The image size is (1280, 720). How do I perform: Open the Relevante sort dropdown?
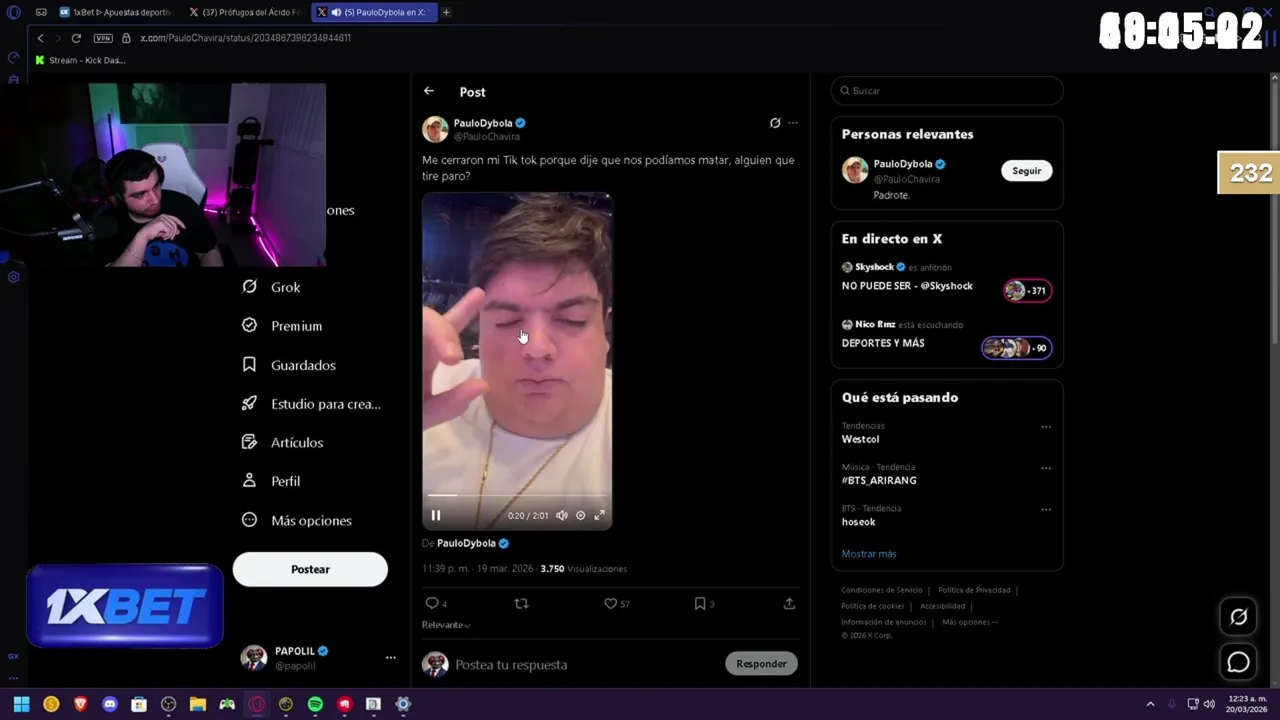pyautogui.click(x=446, y=625)
